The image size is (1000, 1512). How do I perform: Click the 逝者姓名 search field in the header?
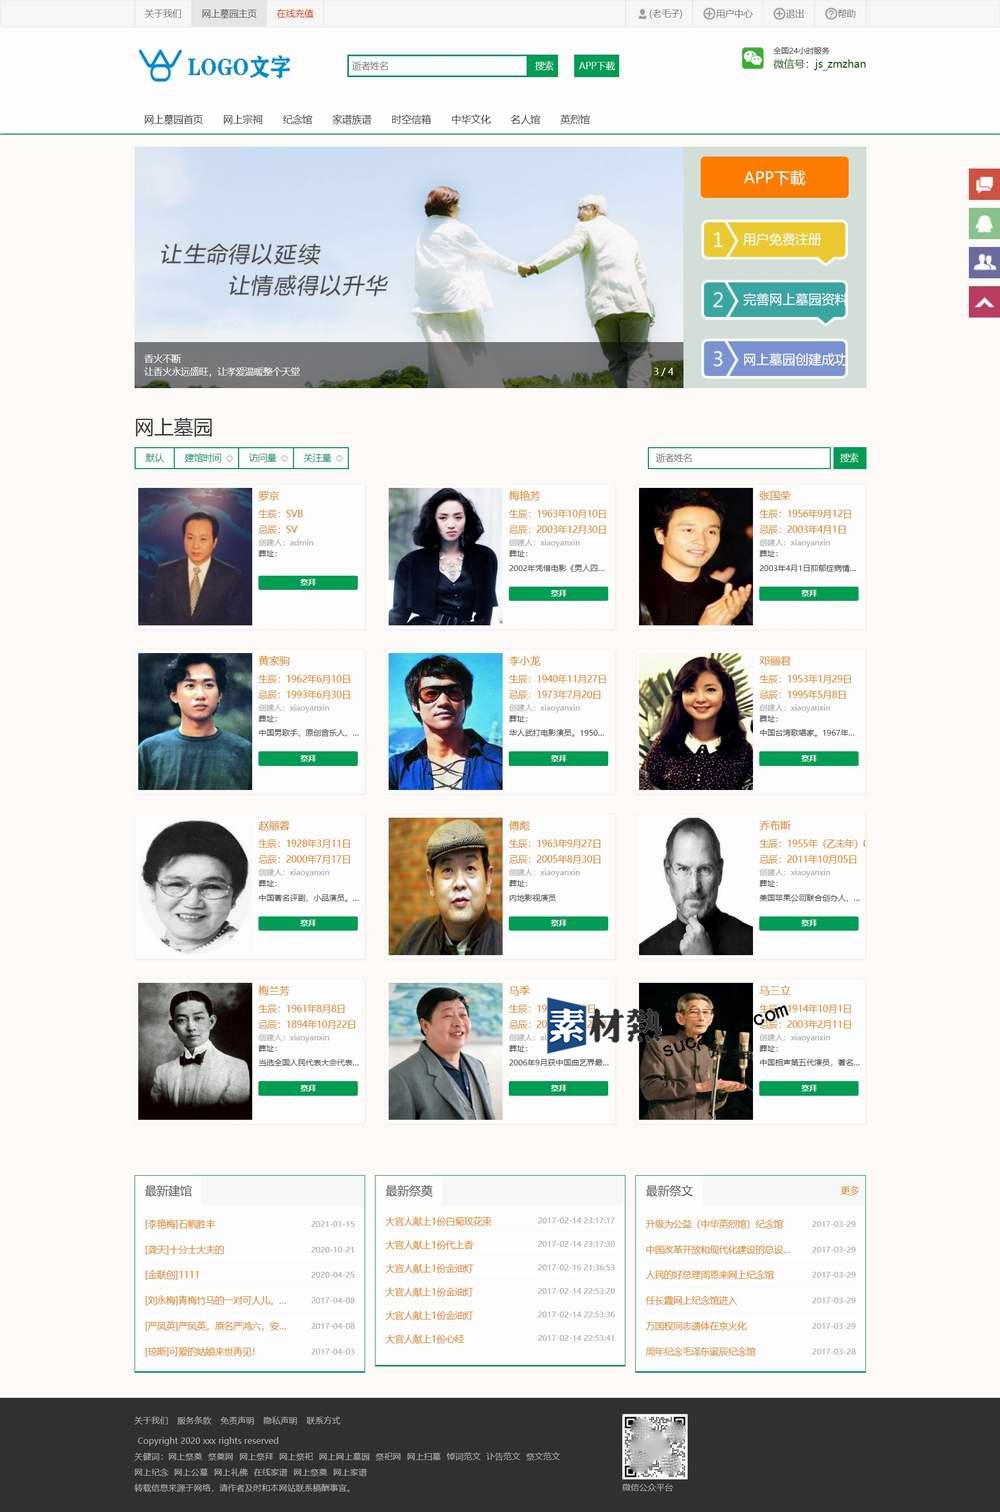point(437,66)
